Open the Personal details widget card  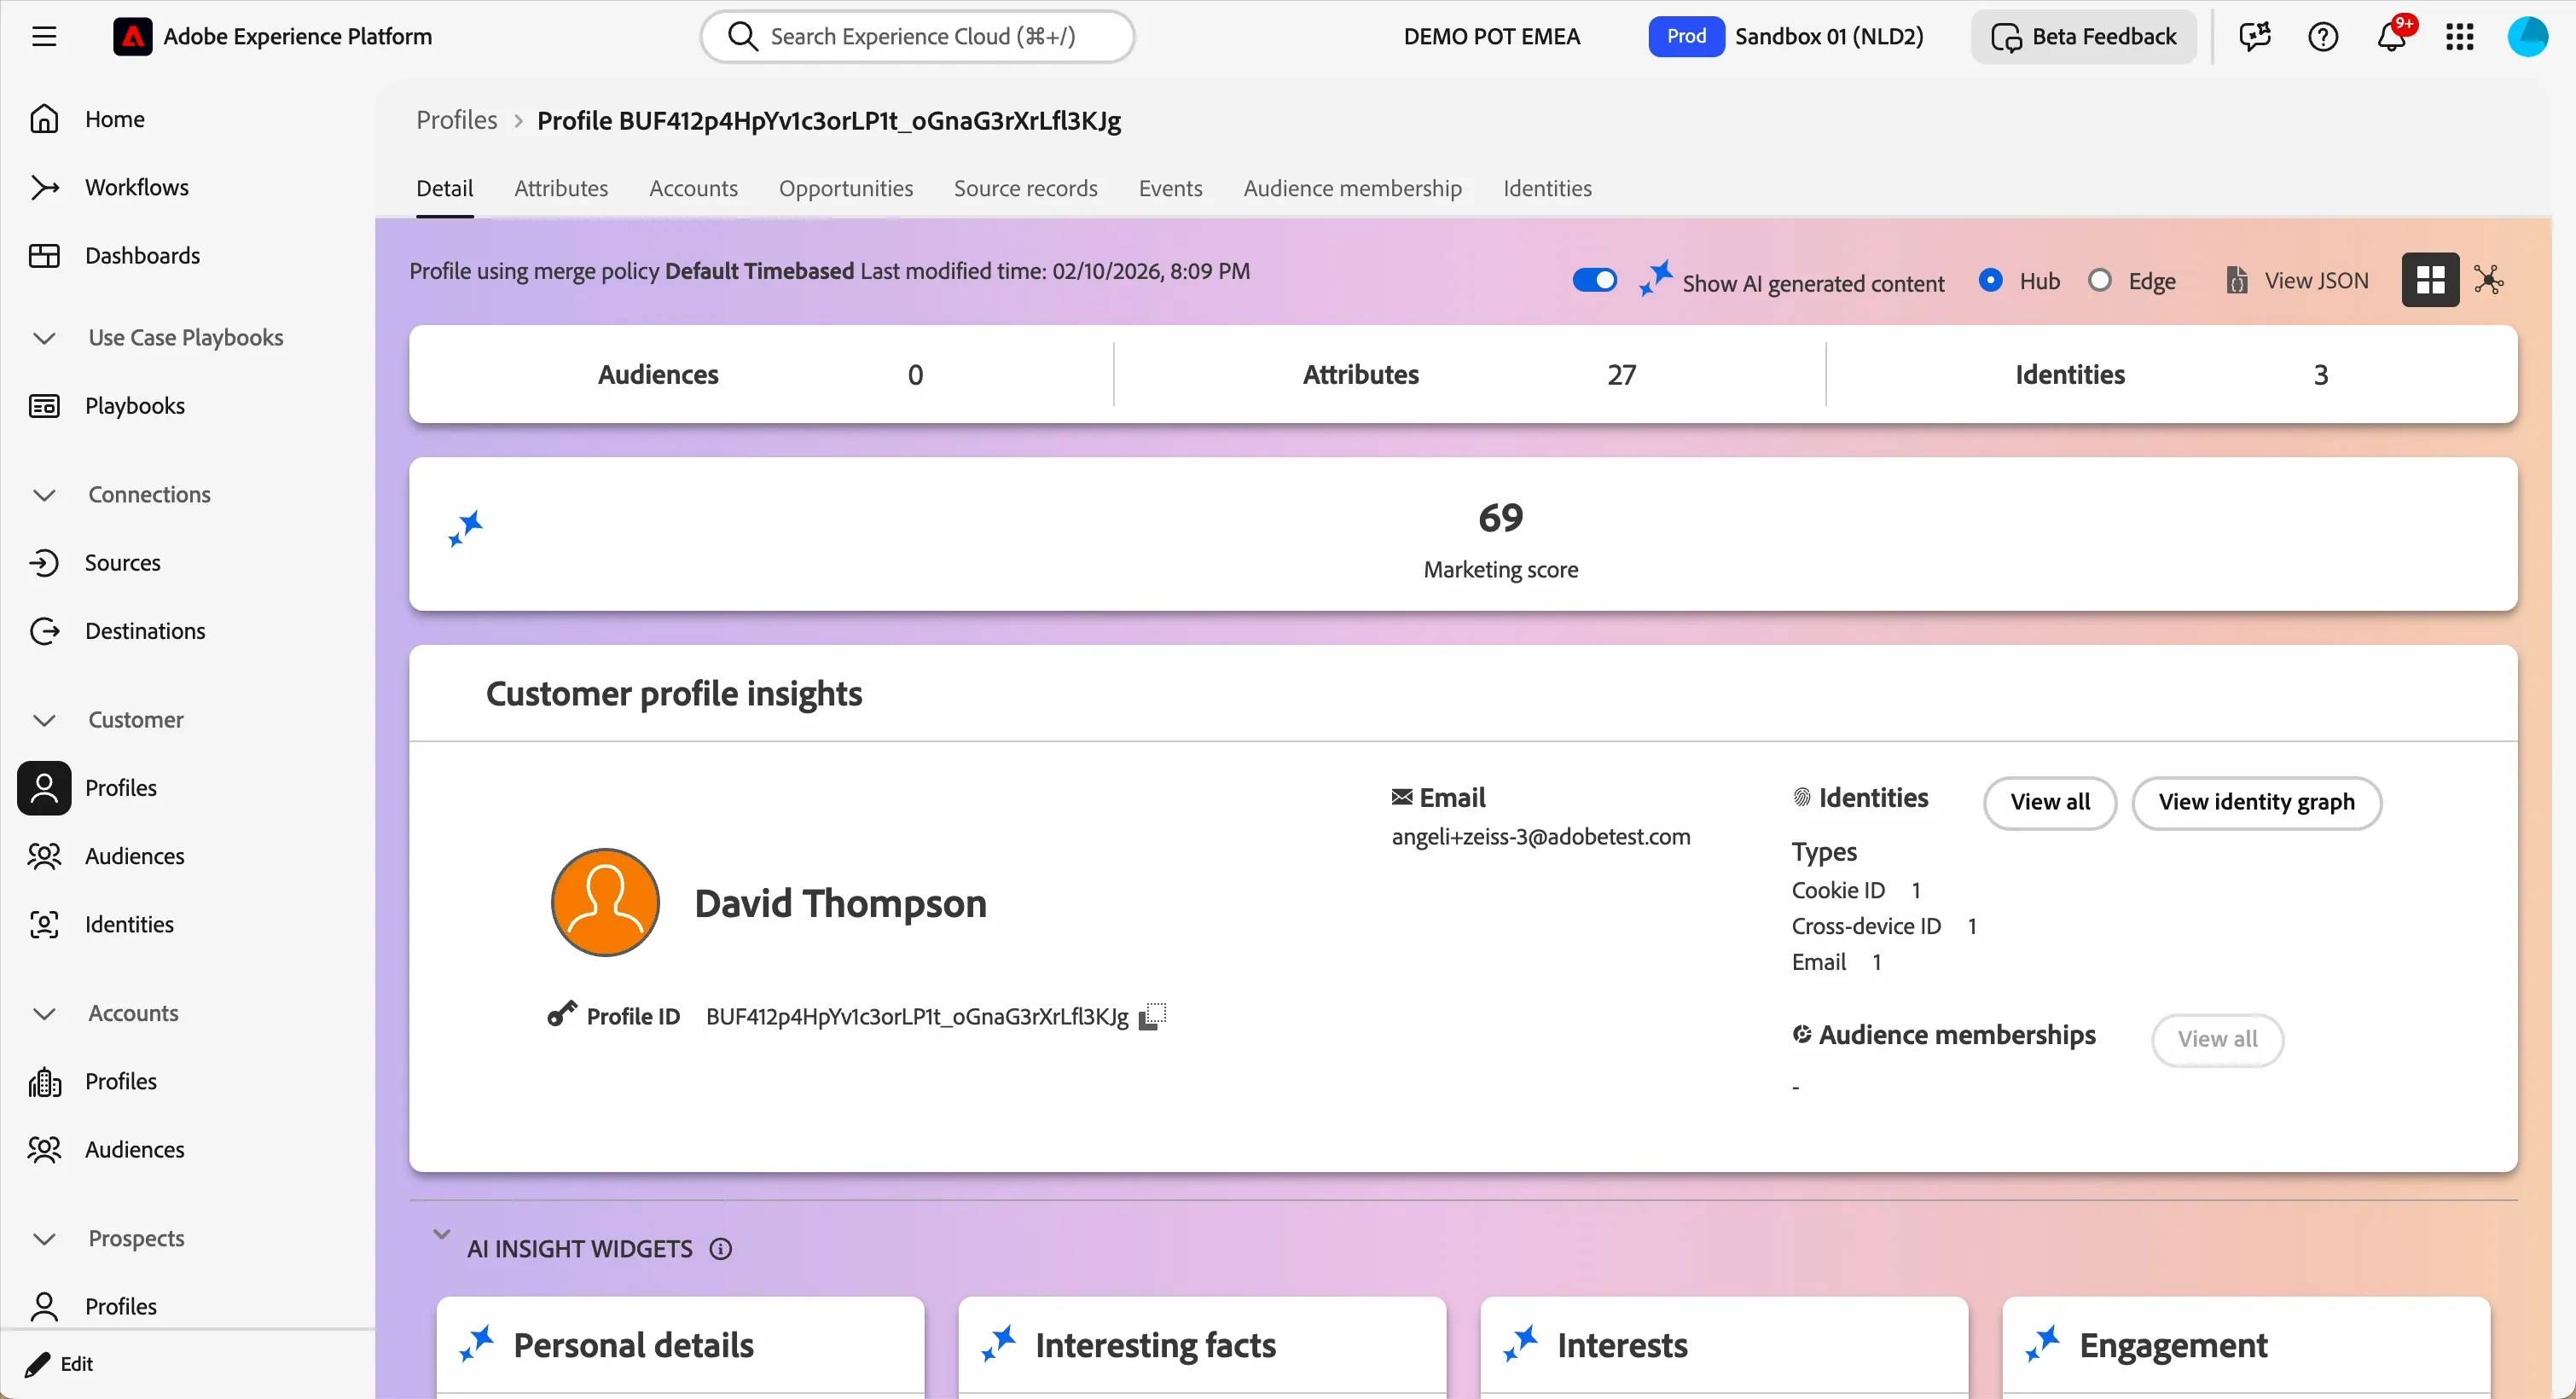click(680, 1346)
